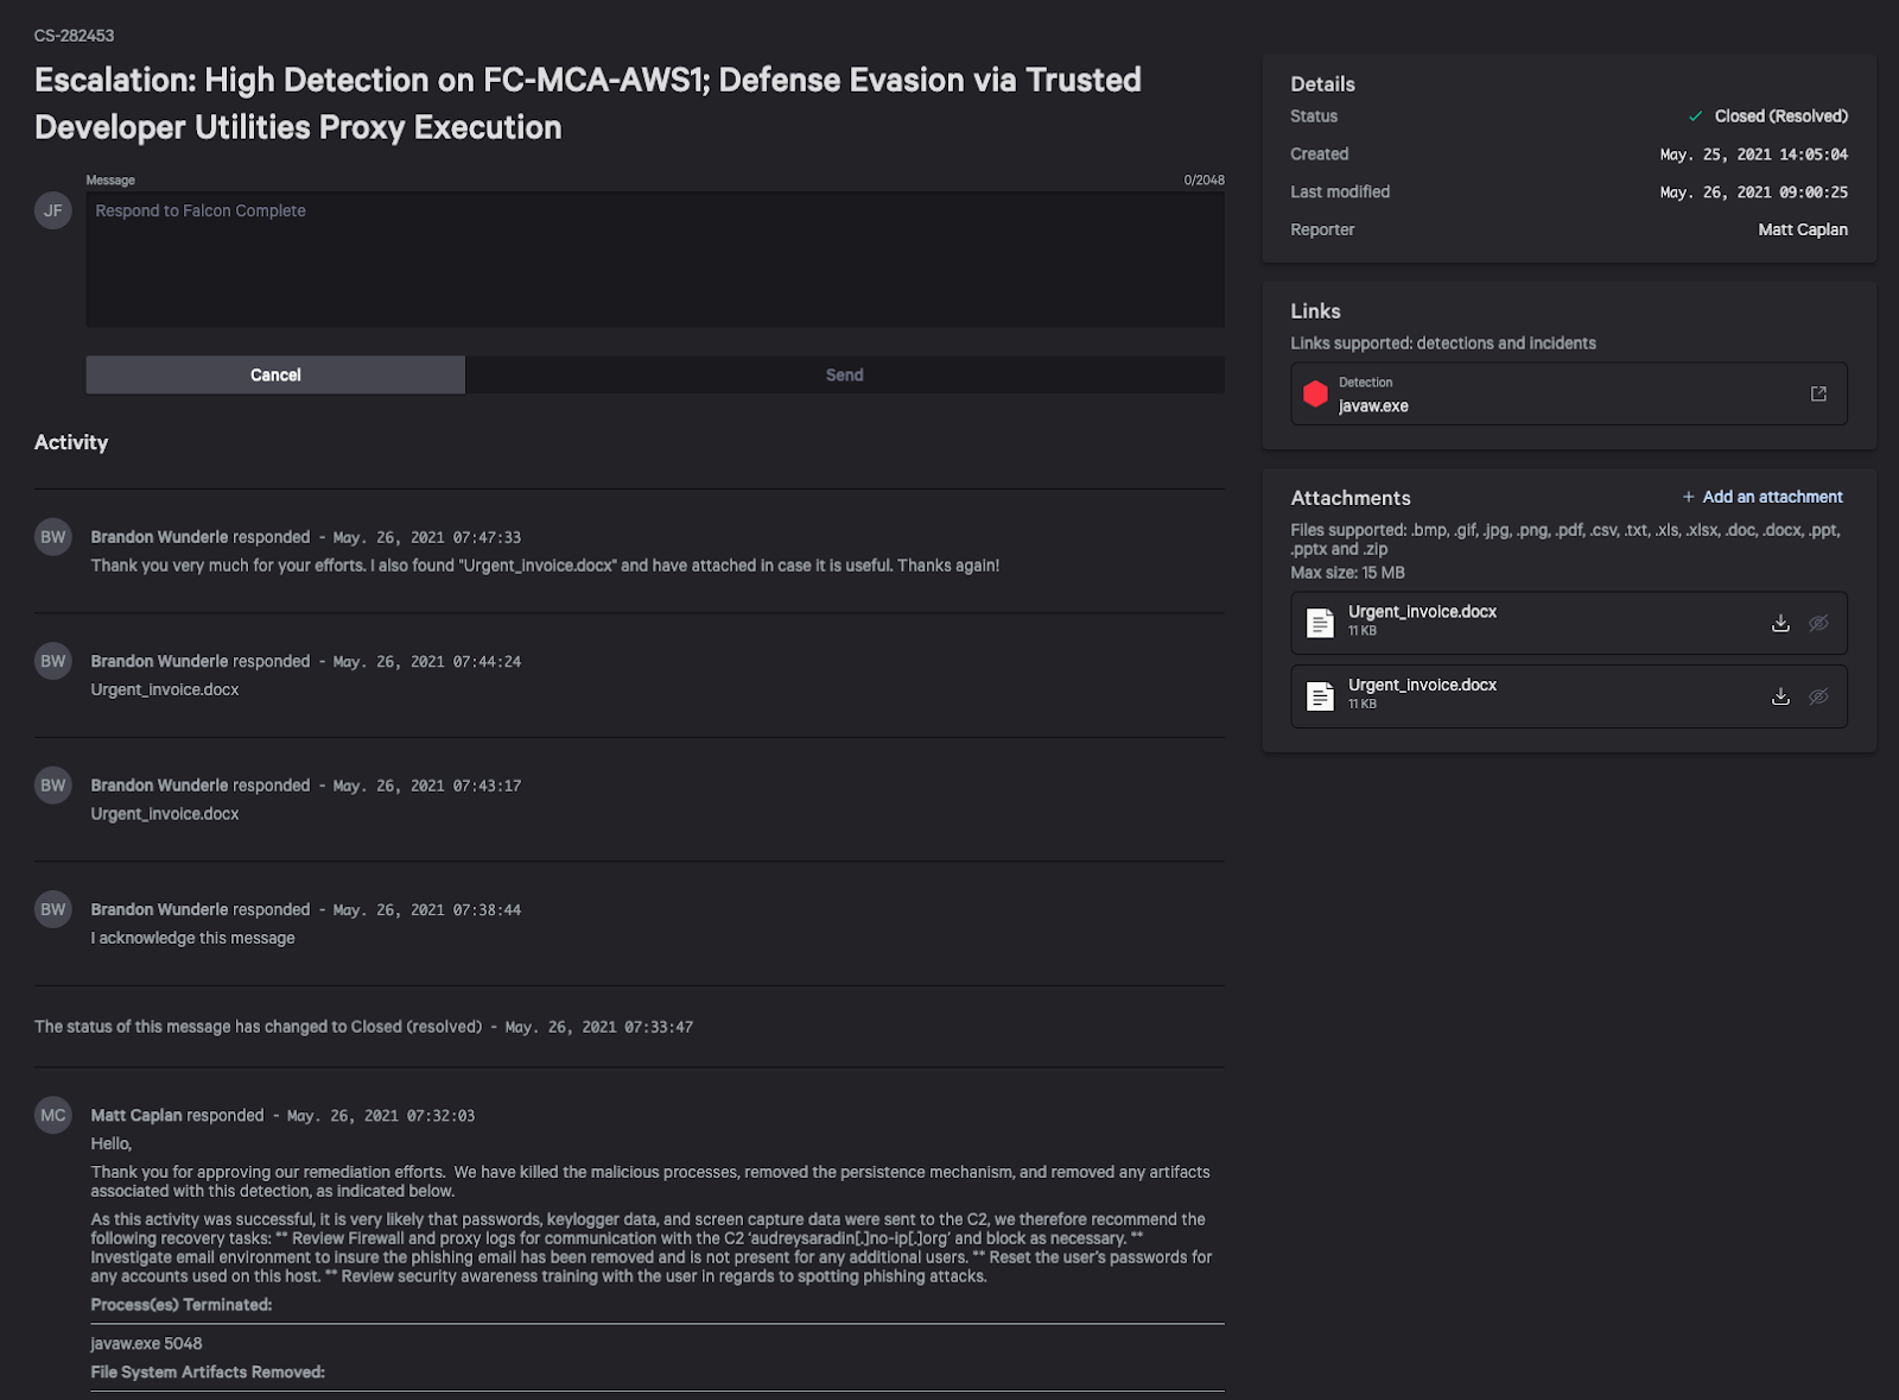Open the javaw.exe detection link card
Viewport: 1899px width, 1400px height.
click(1550, 394)
